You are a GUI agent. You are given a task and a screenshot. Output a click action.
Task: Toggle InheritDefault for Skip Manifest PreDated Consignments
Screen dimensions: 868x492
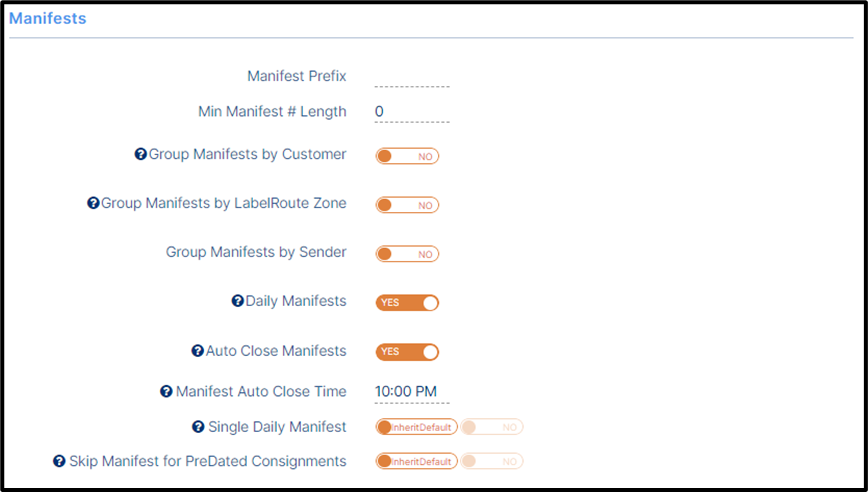(x=416, y=462)
